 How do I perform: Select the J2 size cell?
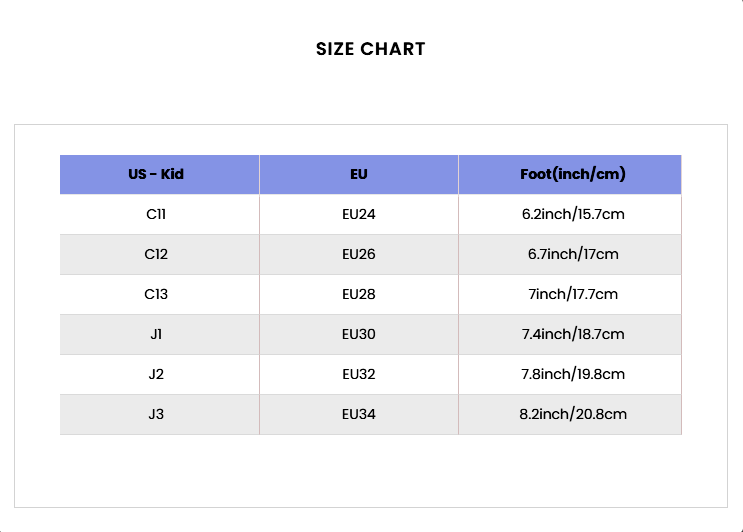pyautogui.click(x=156, y=374)
